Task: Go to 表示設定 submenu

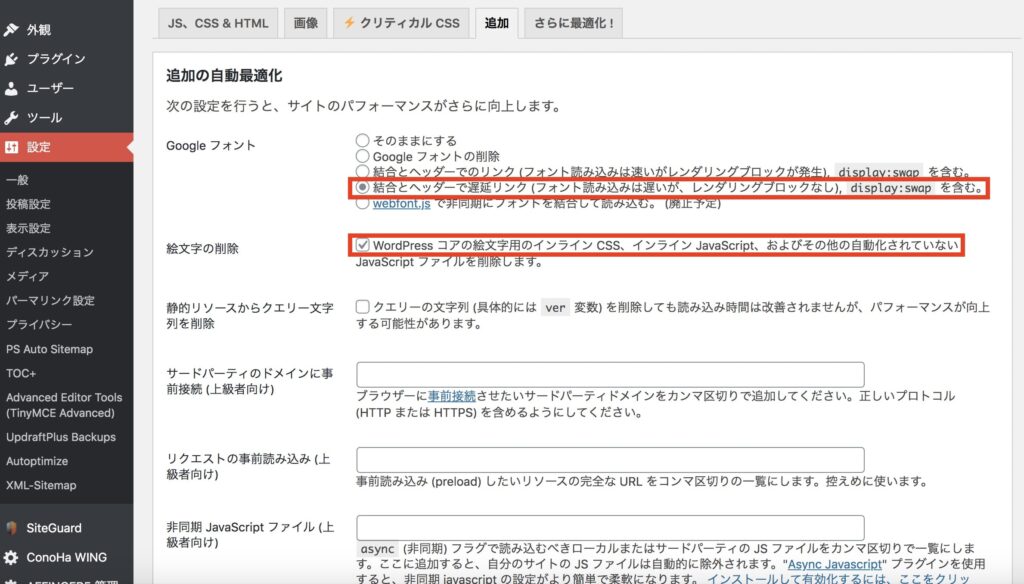Action: (28, 228)
